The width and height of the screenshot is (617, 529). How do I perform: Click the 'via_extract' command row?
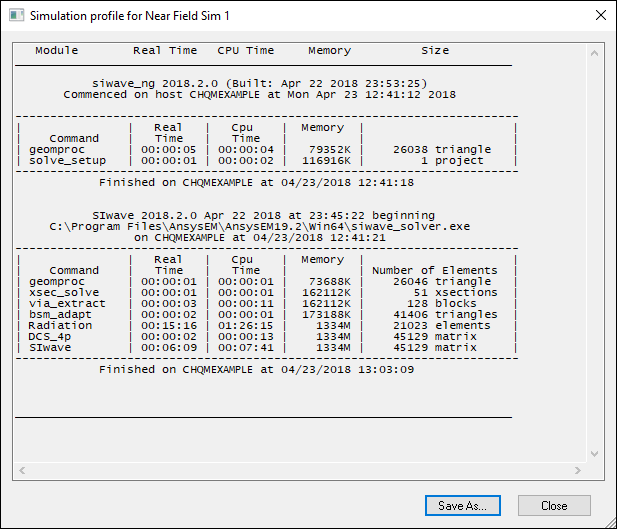pos(267,303)
